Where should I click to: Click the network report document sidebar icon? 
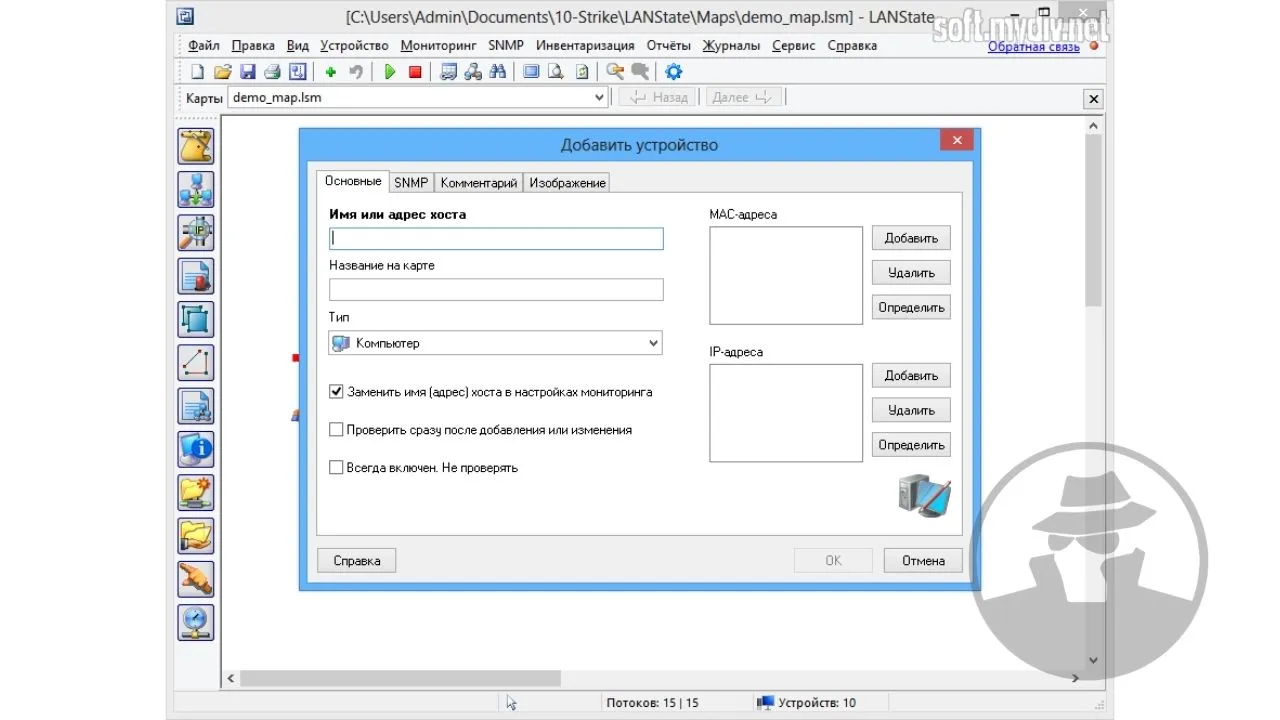(196, 406)
